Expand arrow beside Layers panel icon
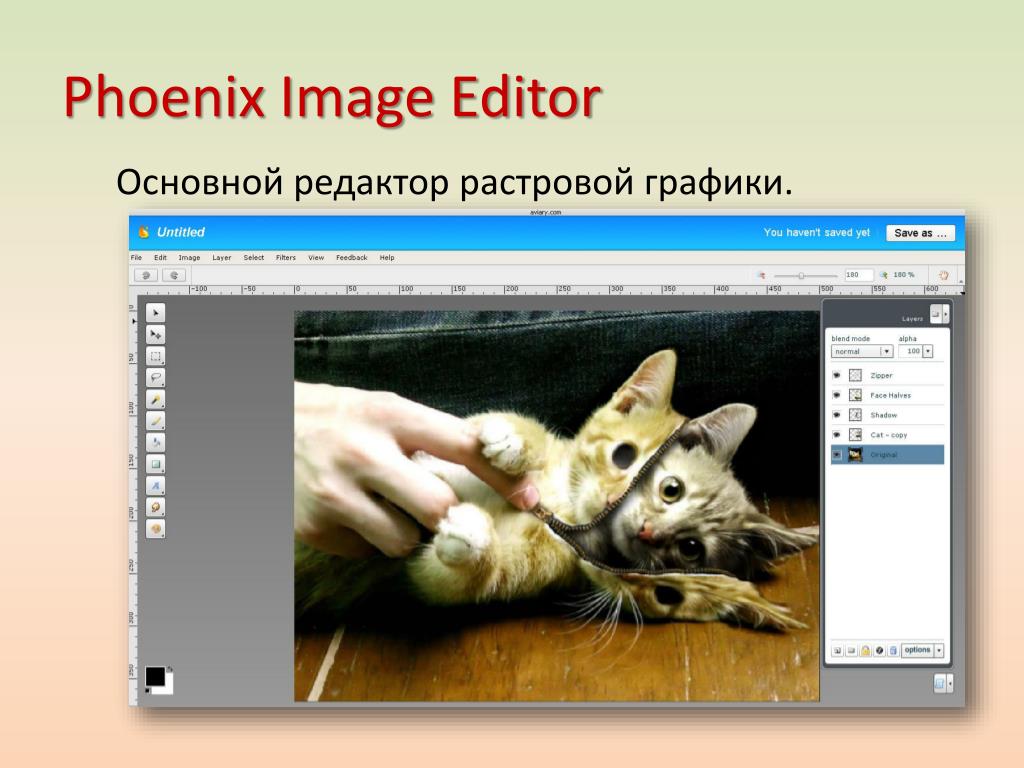Image resolution: width=1024 pixels, height=768 pixels. 946,315
